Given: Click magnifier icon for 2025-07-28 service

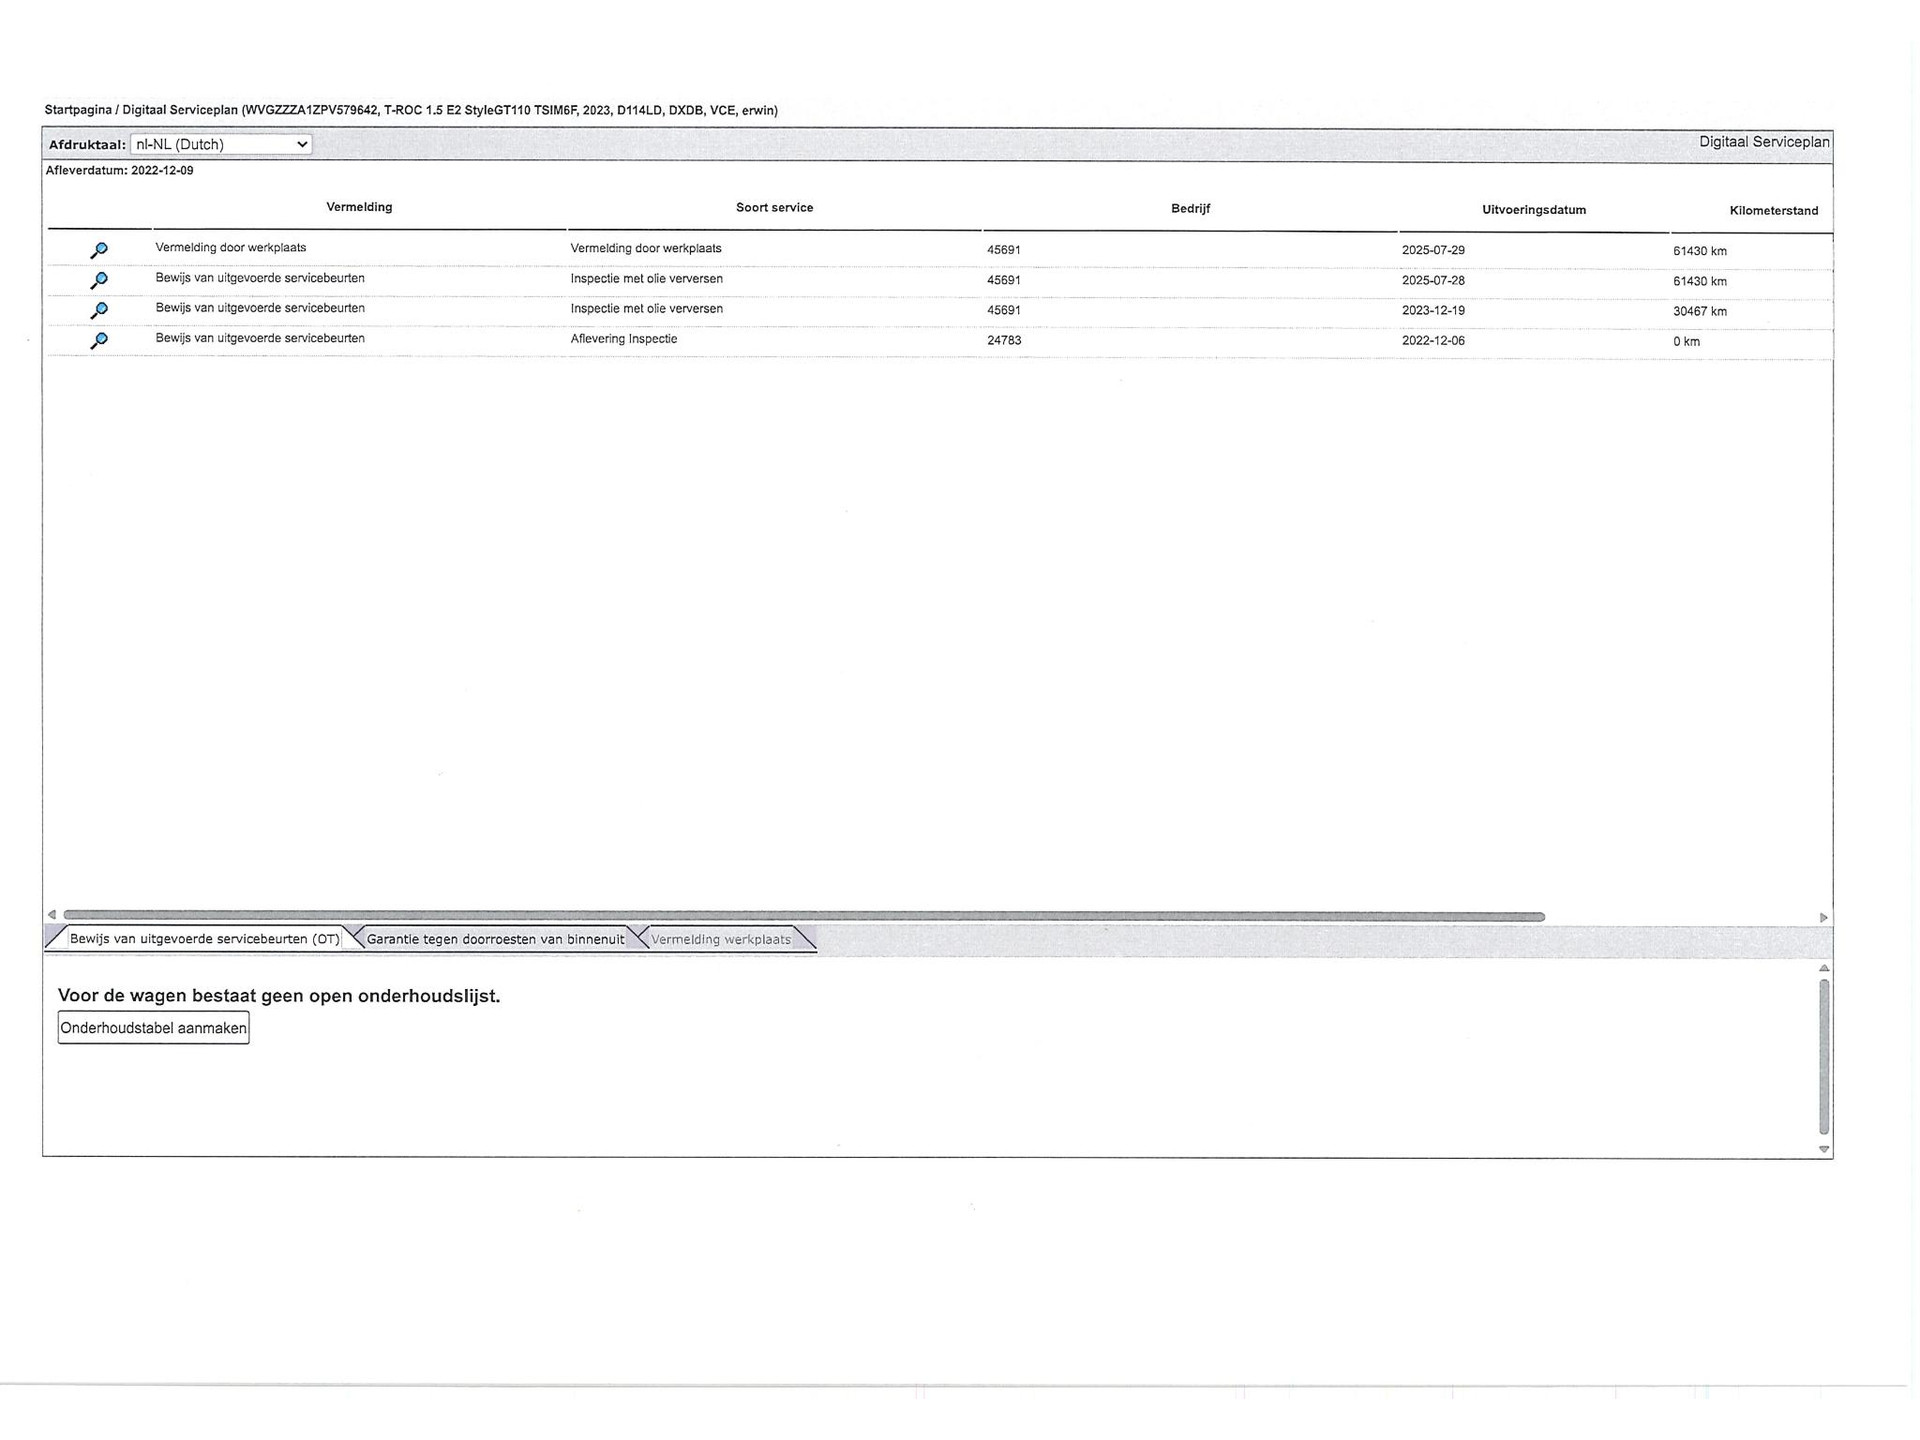Looking at the screenshot, I should click(x=99, y=280).
